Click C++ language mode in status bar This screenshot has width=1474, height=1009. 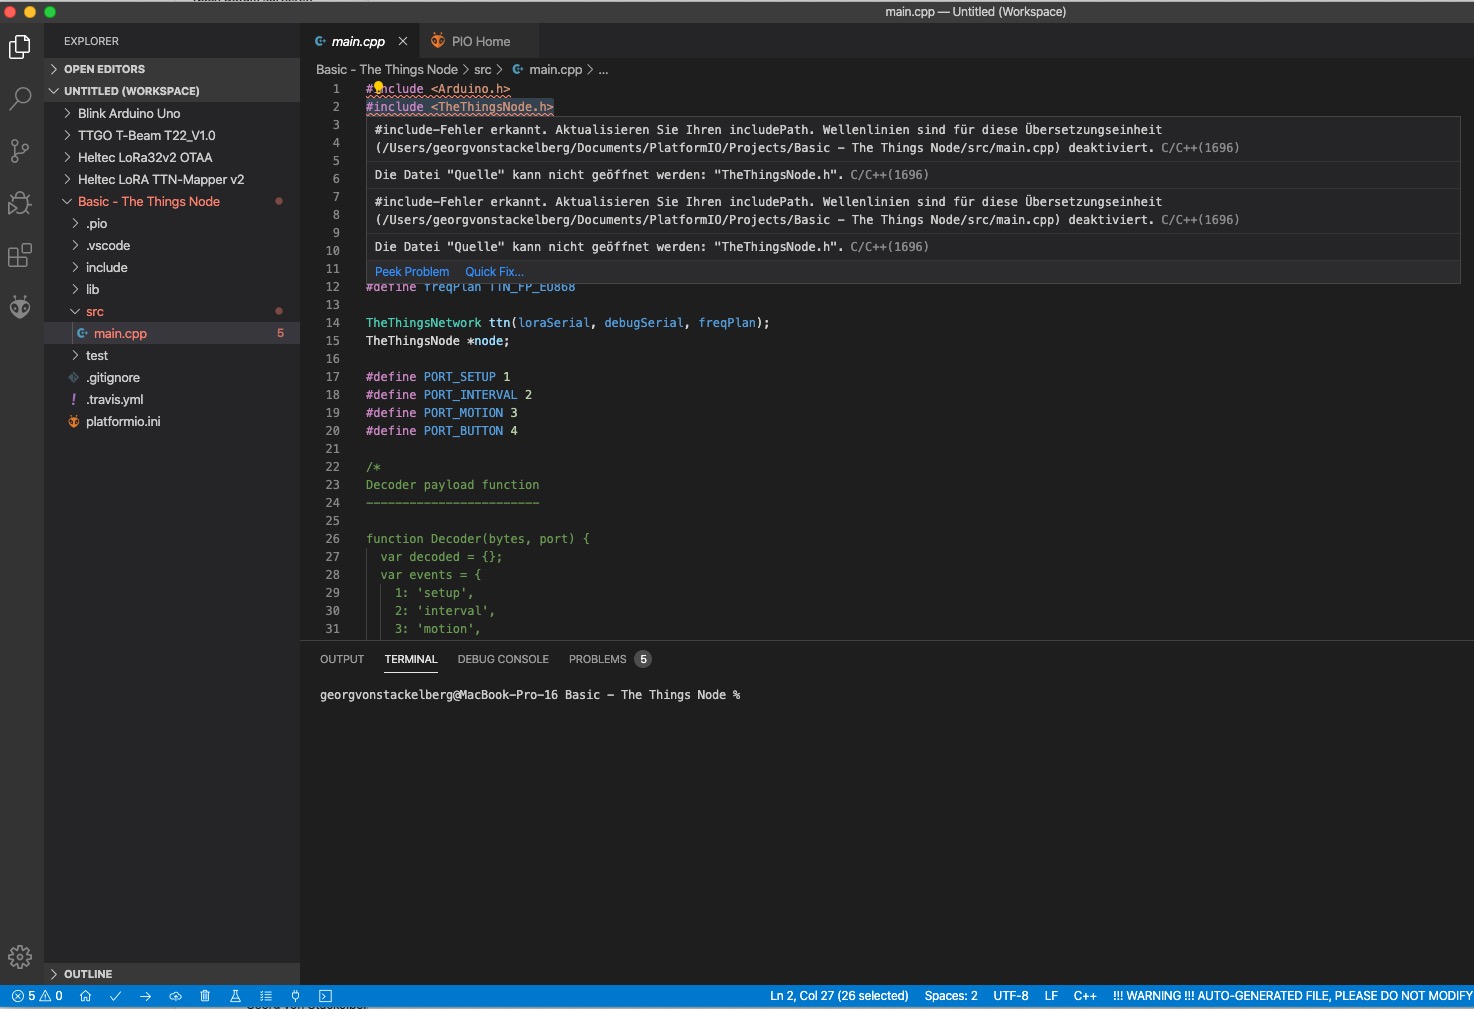tap(1085, 996)
